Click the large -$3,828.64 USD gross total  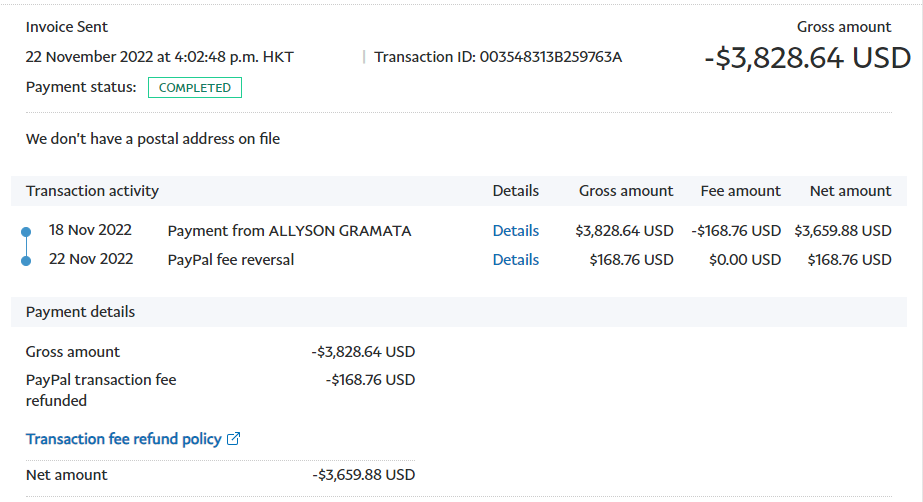click(807, 58)
